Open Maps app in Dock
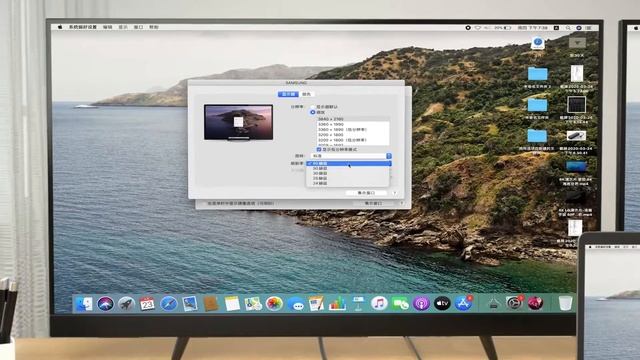This screenshot has height=360, width=640. [253, 304]
